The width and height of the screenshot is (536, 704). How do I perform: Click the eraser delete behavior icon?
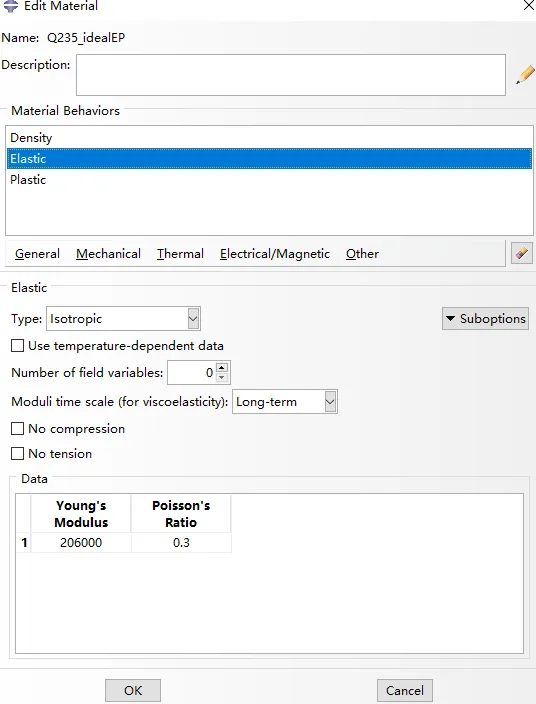pyautogui.click(x=522, y=254)
